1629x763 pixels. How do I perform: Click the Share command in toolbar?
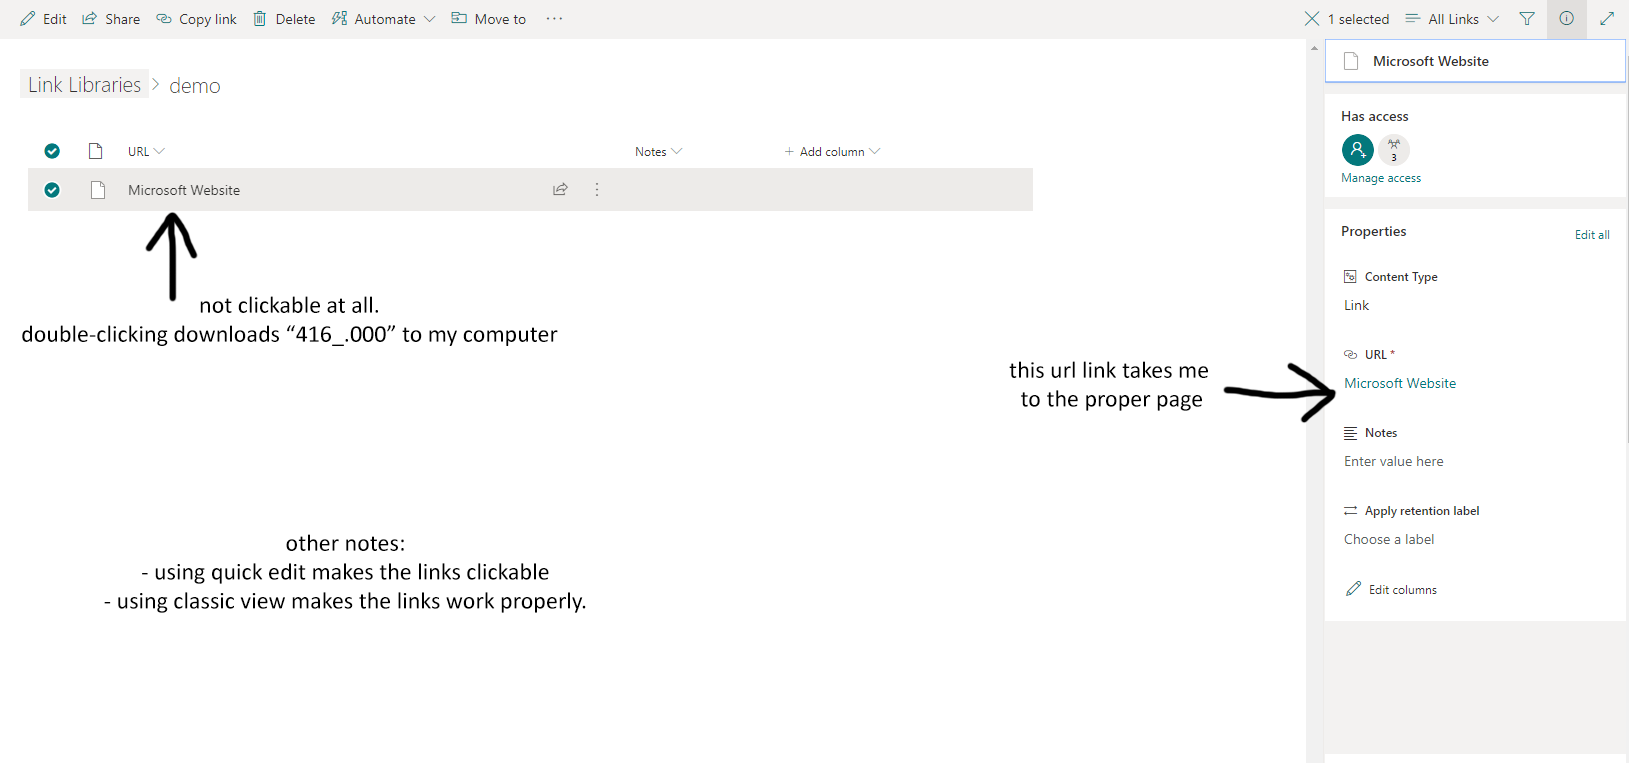pos(111,19)
